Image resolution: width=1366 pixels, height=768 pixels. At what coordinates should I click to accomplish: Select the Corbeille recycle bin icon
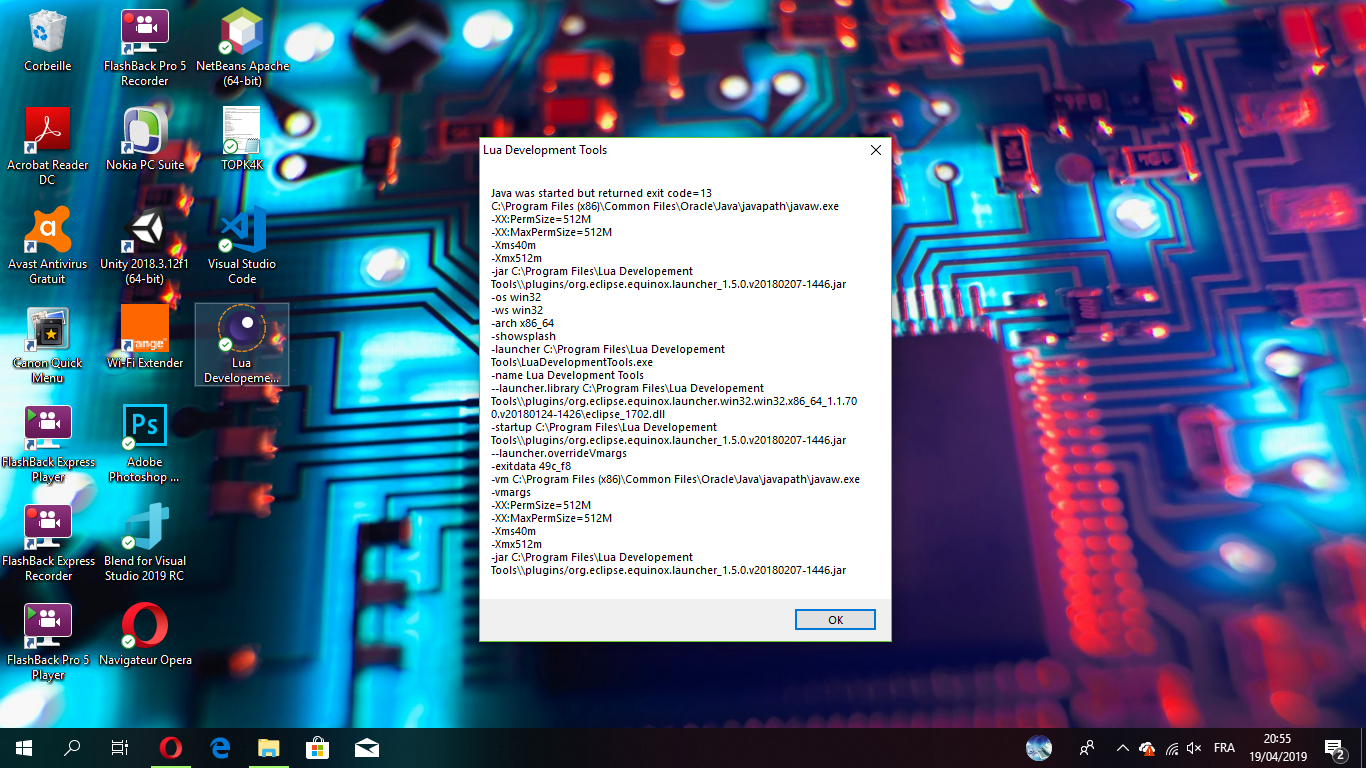tap(47, 41)
